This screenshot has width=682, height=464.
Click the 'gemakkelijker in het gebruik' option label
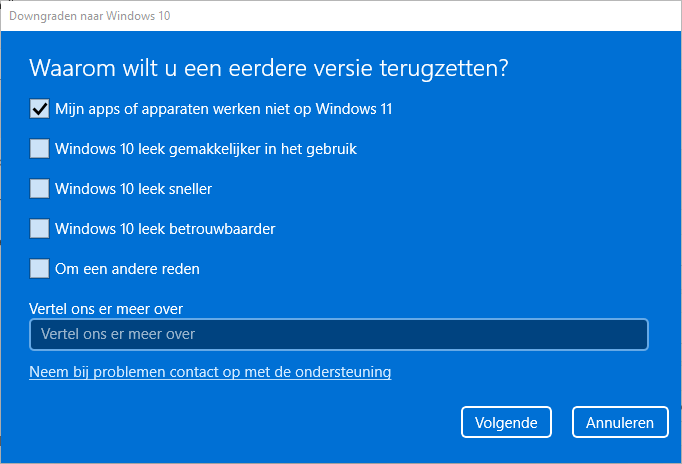[262, 149]
